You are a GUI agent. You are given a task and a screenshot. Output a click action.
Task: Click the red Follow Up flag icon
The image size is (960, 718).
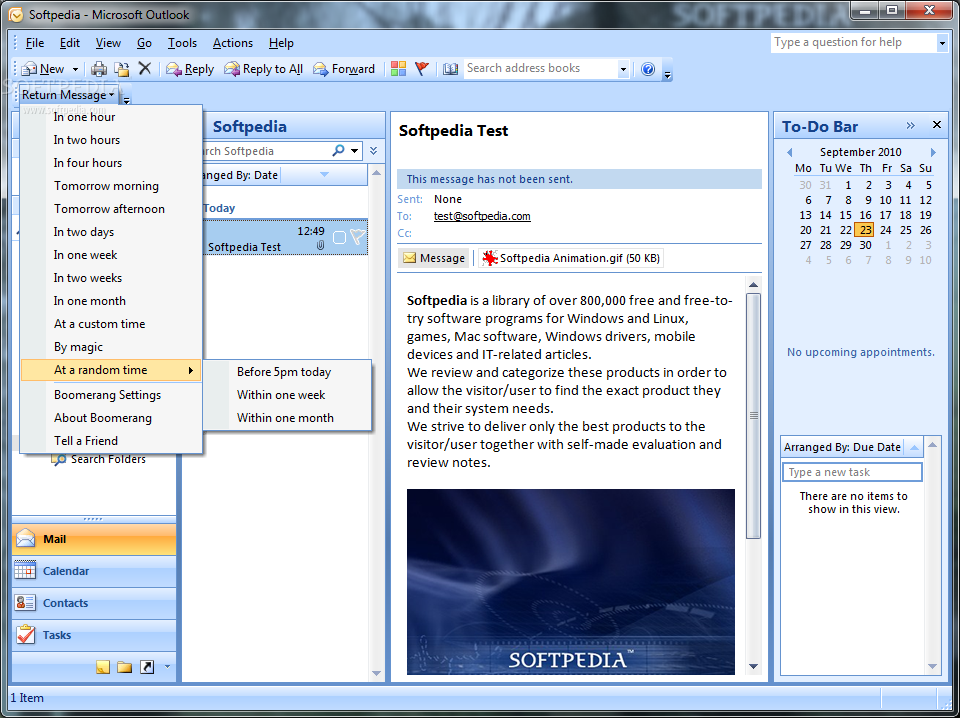click(422, 69)
